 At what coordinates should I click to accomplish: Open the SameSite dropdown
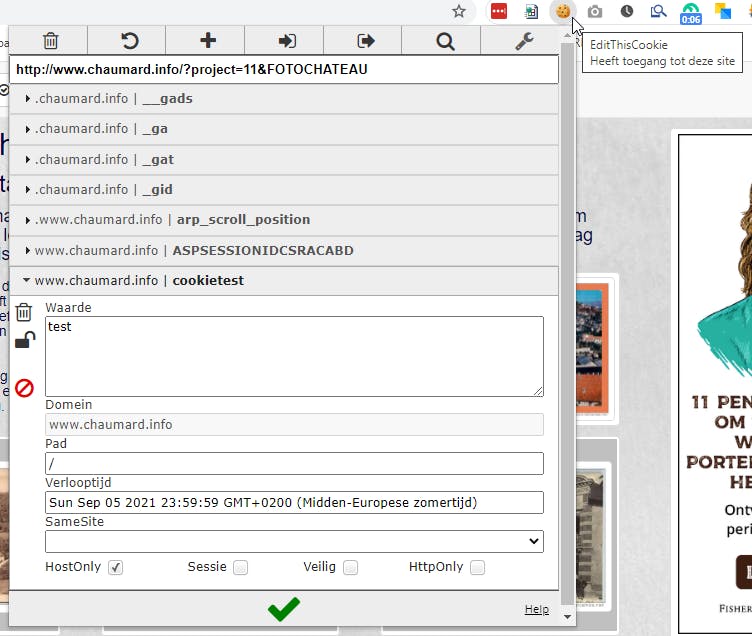point(294,542)
